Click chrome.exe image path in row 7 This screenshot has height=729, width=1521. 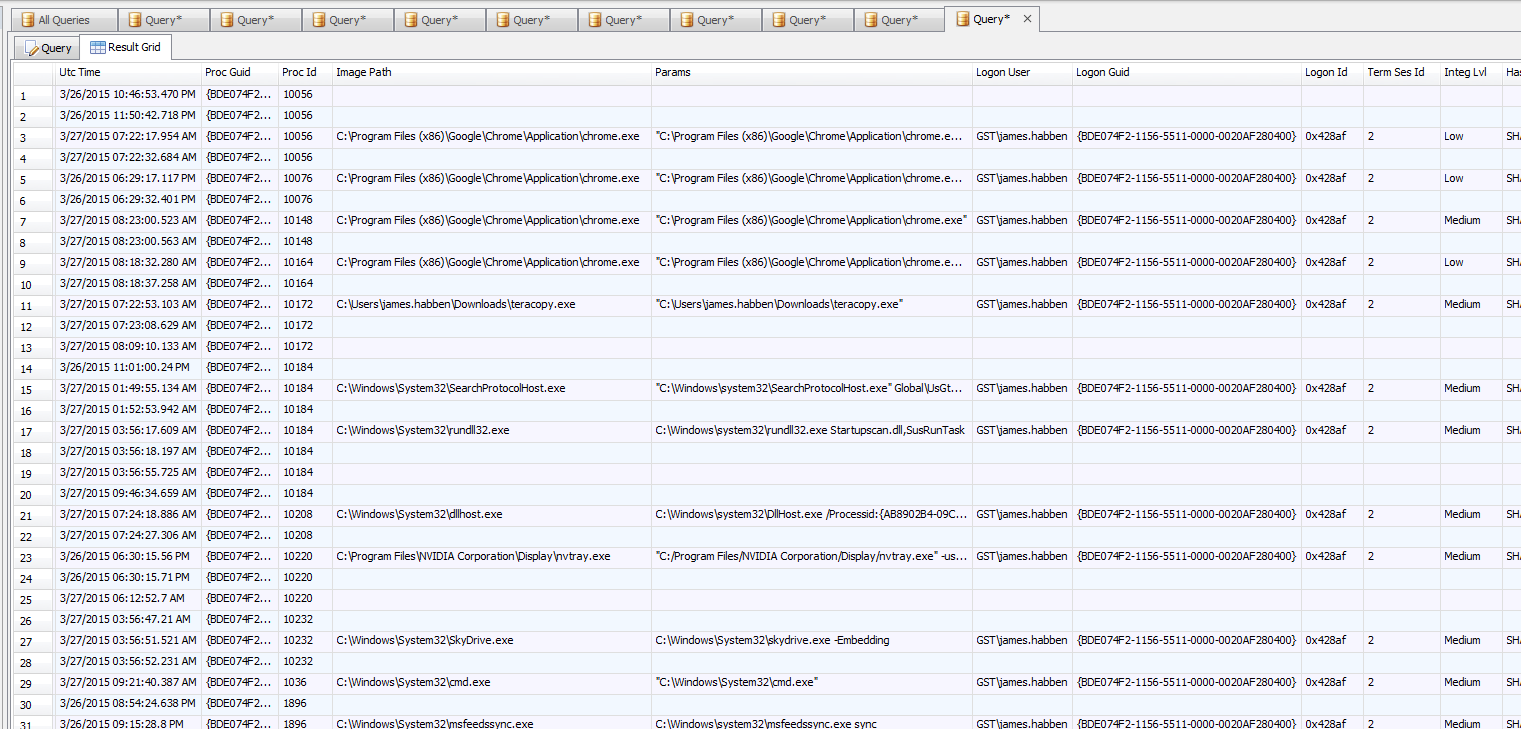(492, 220)
